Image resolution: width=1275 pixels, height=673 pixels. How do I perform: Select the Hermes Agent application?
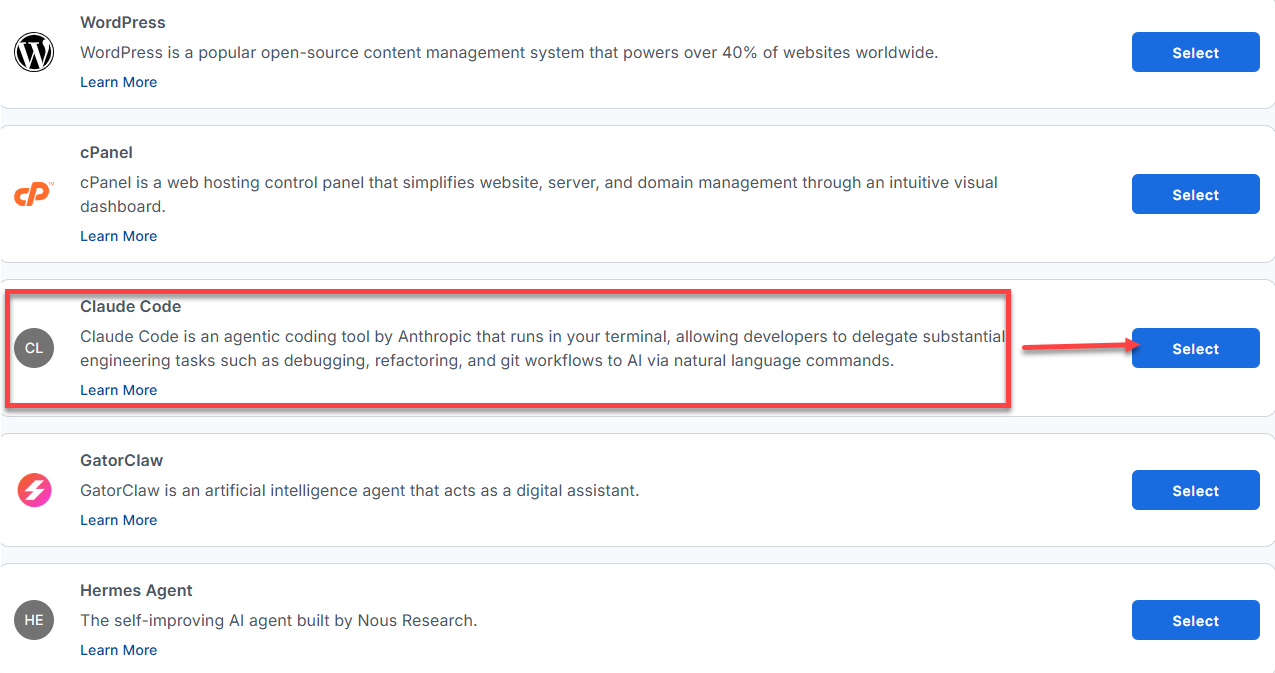pyautogui.click(x=1195, y=620)
